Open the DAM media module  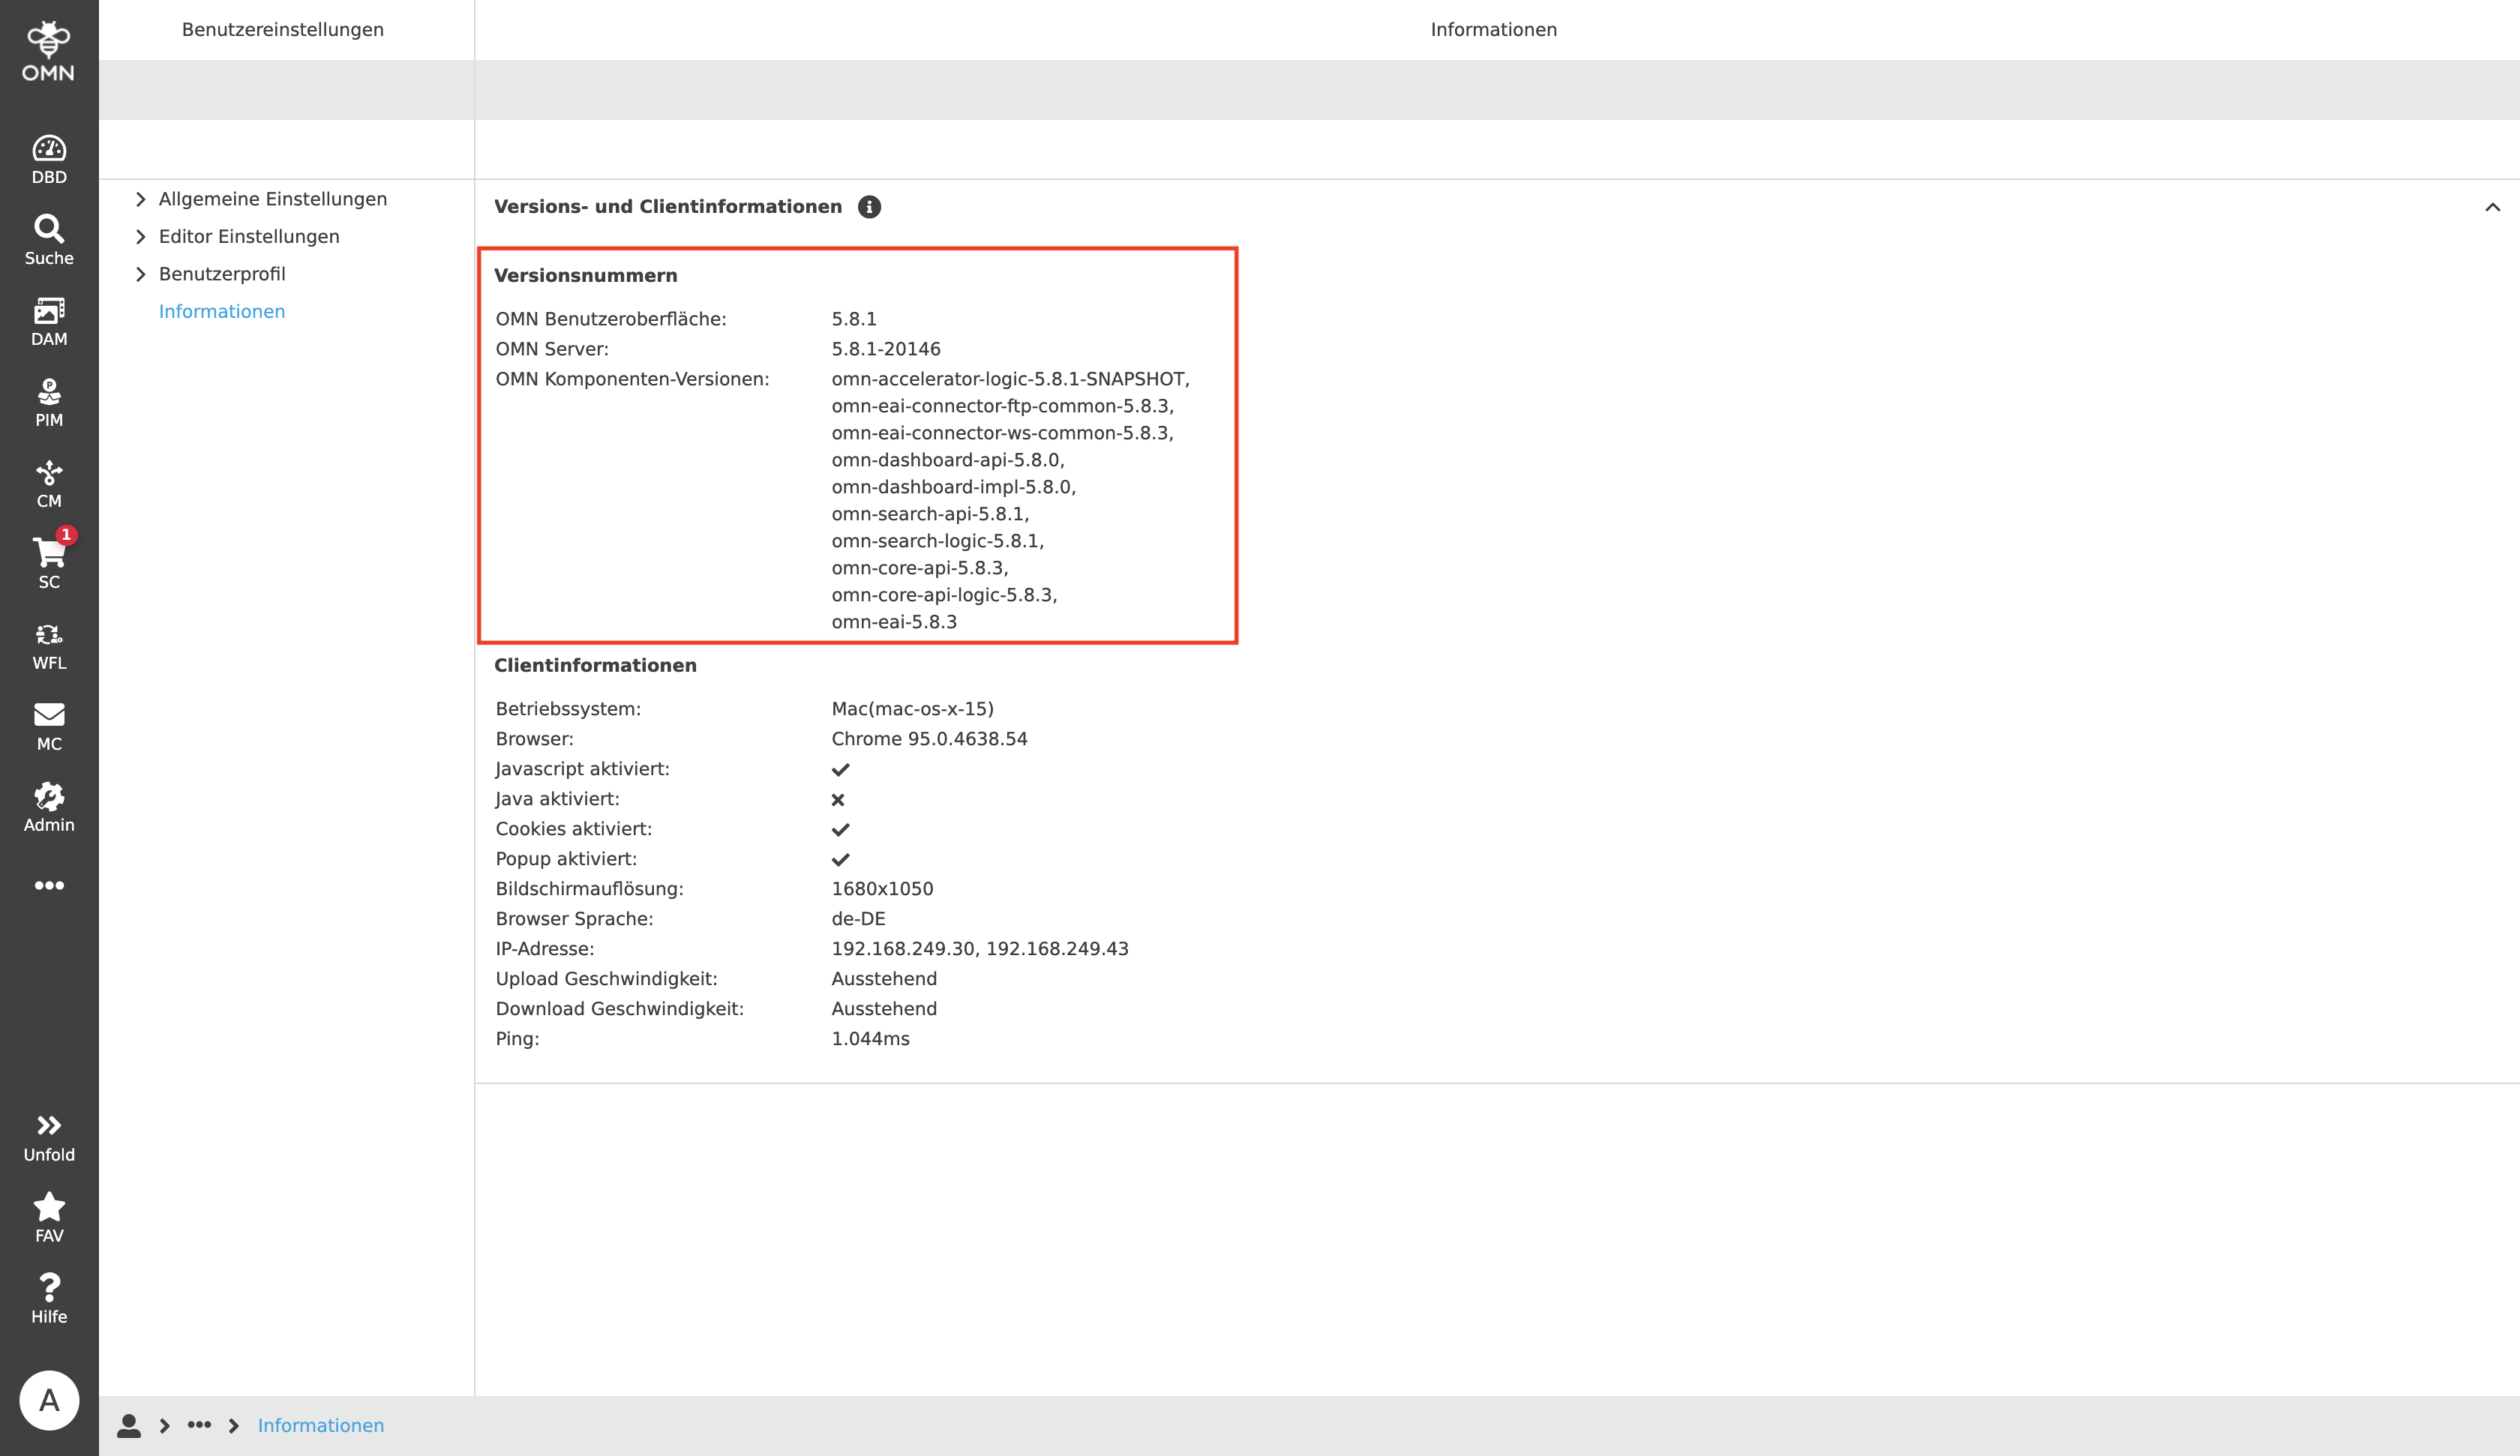coord(49,319)
